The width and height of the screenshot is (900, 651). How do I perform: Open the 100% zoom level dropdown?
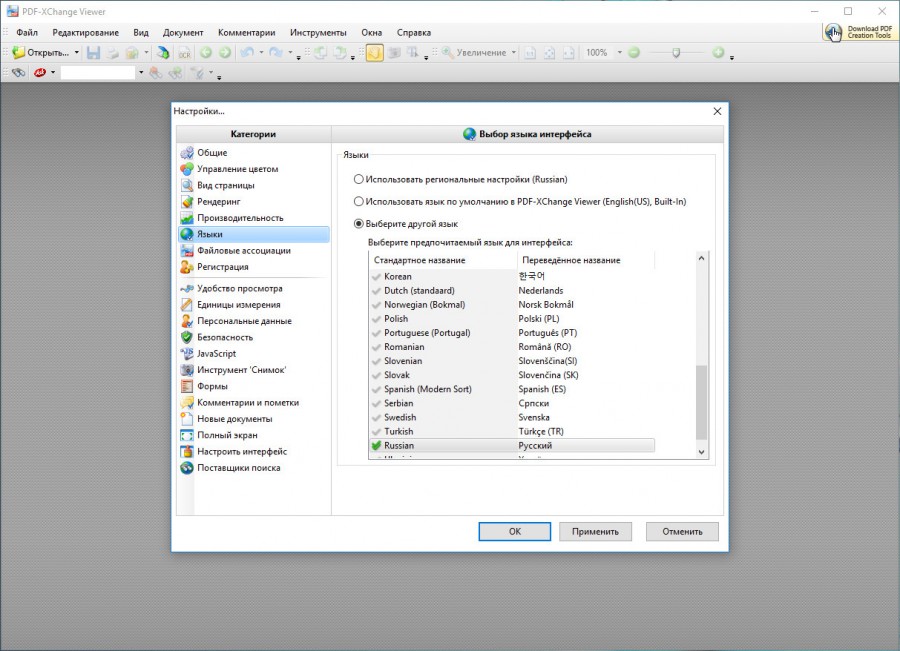pos(619,52)
